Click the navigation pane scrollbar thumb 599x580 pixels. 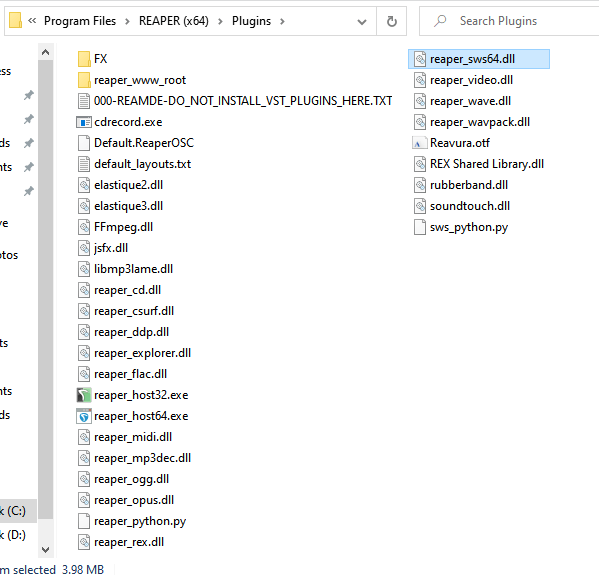pyautogui.click(x=45, y=290)
